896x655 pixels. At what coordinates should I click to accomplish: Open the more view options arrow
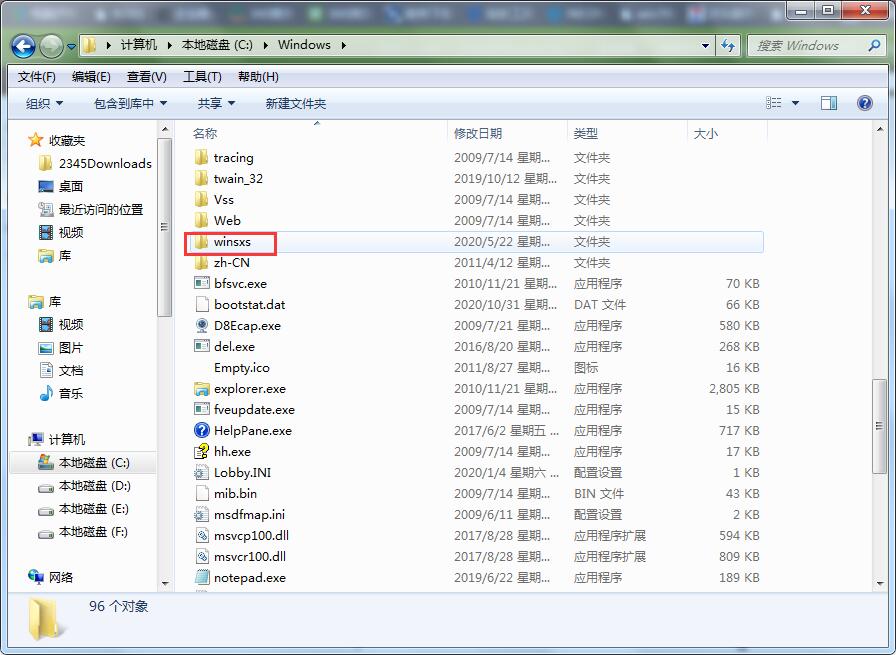[795, 103]
